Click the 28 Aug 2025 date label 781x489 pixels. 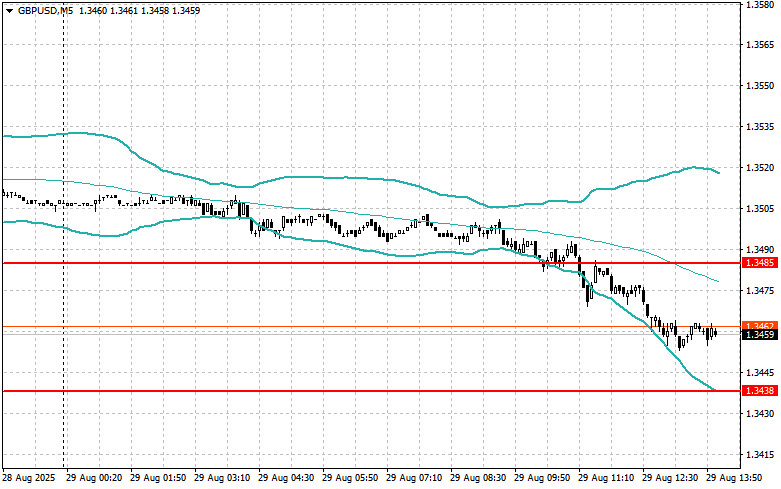(29, 478)
